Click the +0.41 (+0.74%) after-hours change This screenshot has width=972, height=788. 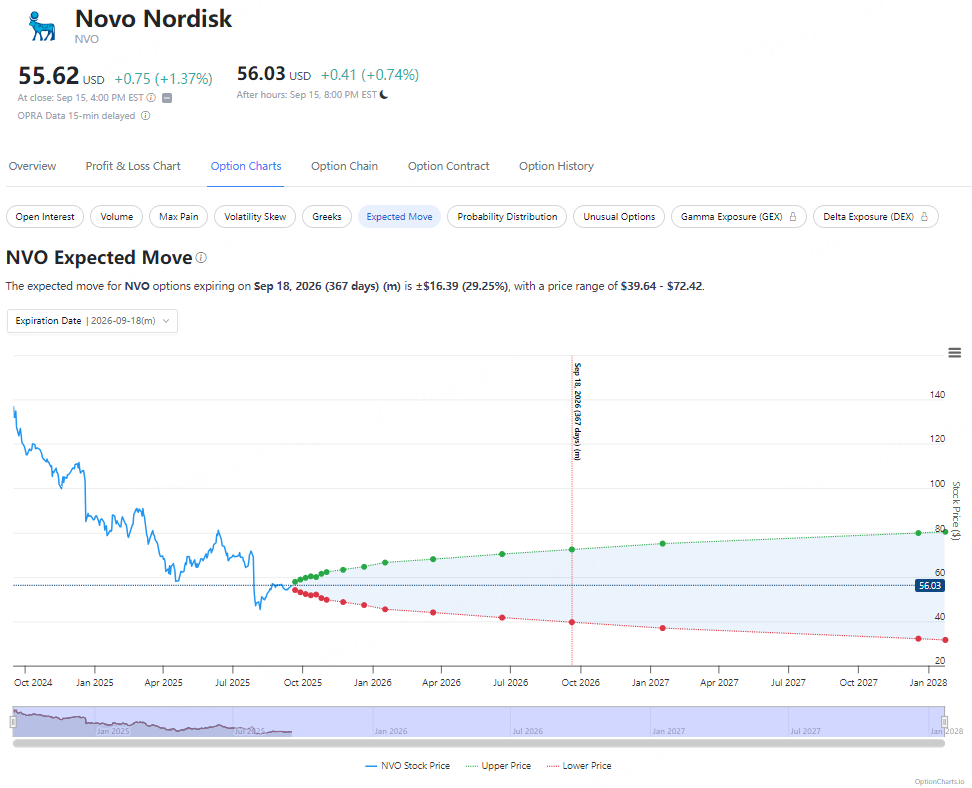click(x=370, y=75)
